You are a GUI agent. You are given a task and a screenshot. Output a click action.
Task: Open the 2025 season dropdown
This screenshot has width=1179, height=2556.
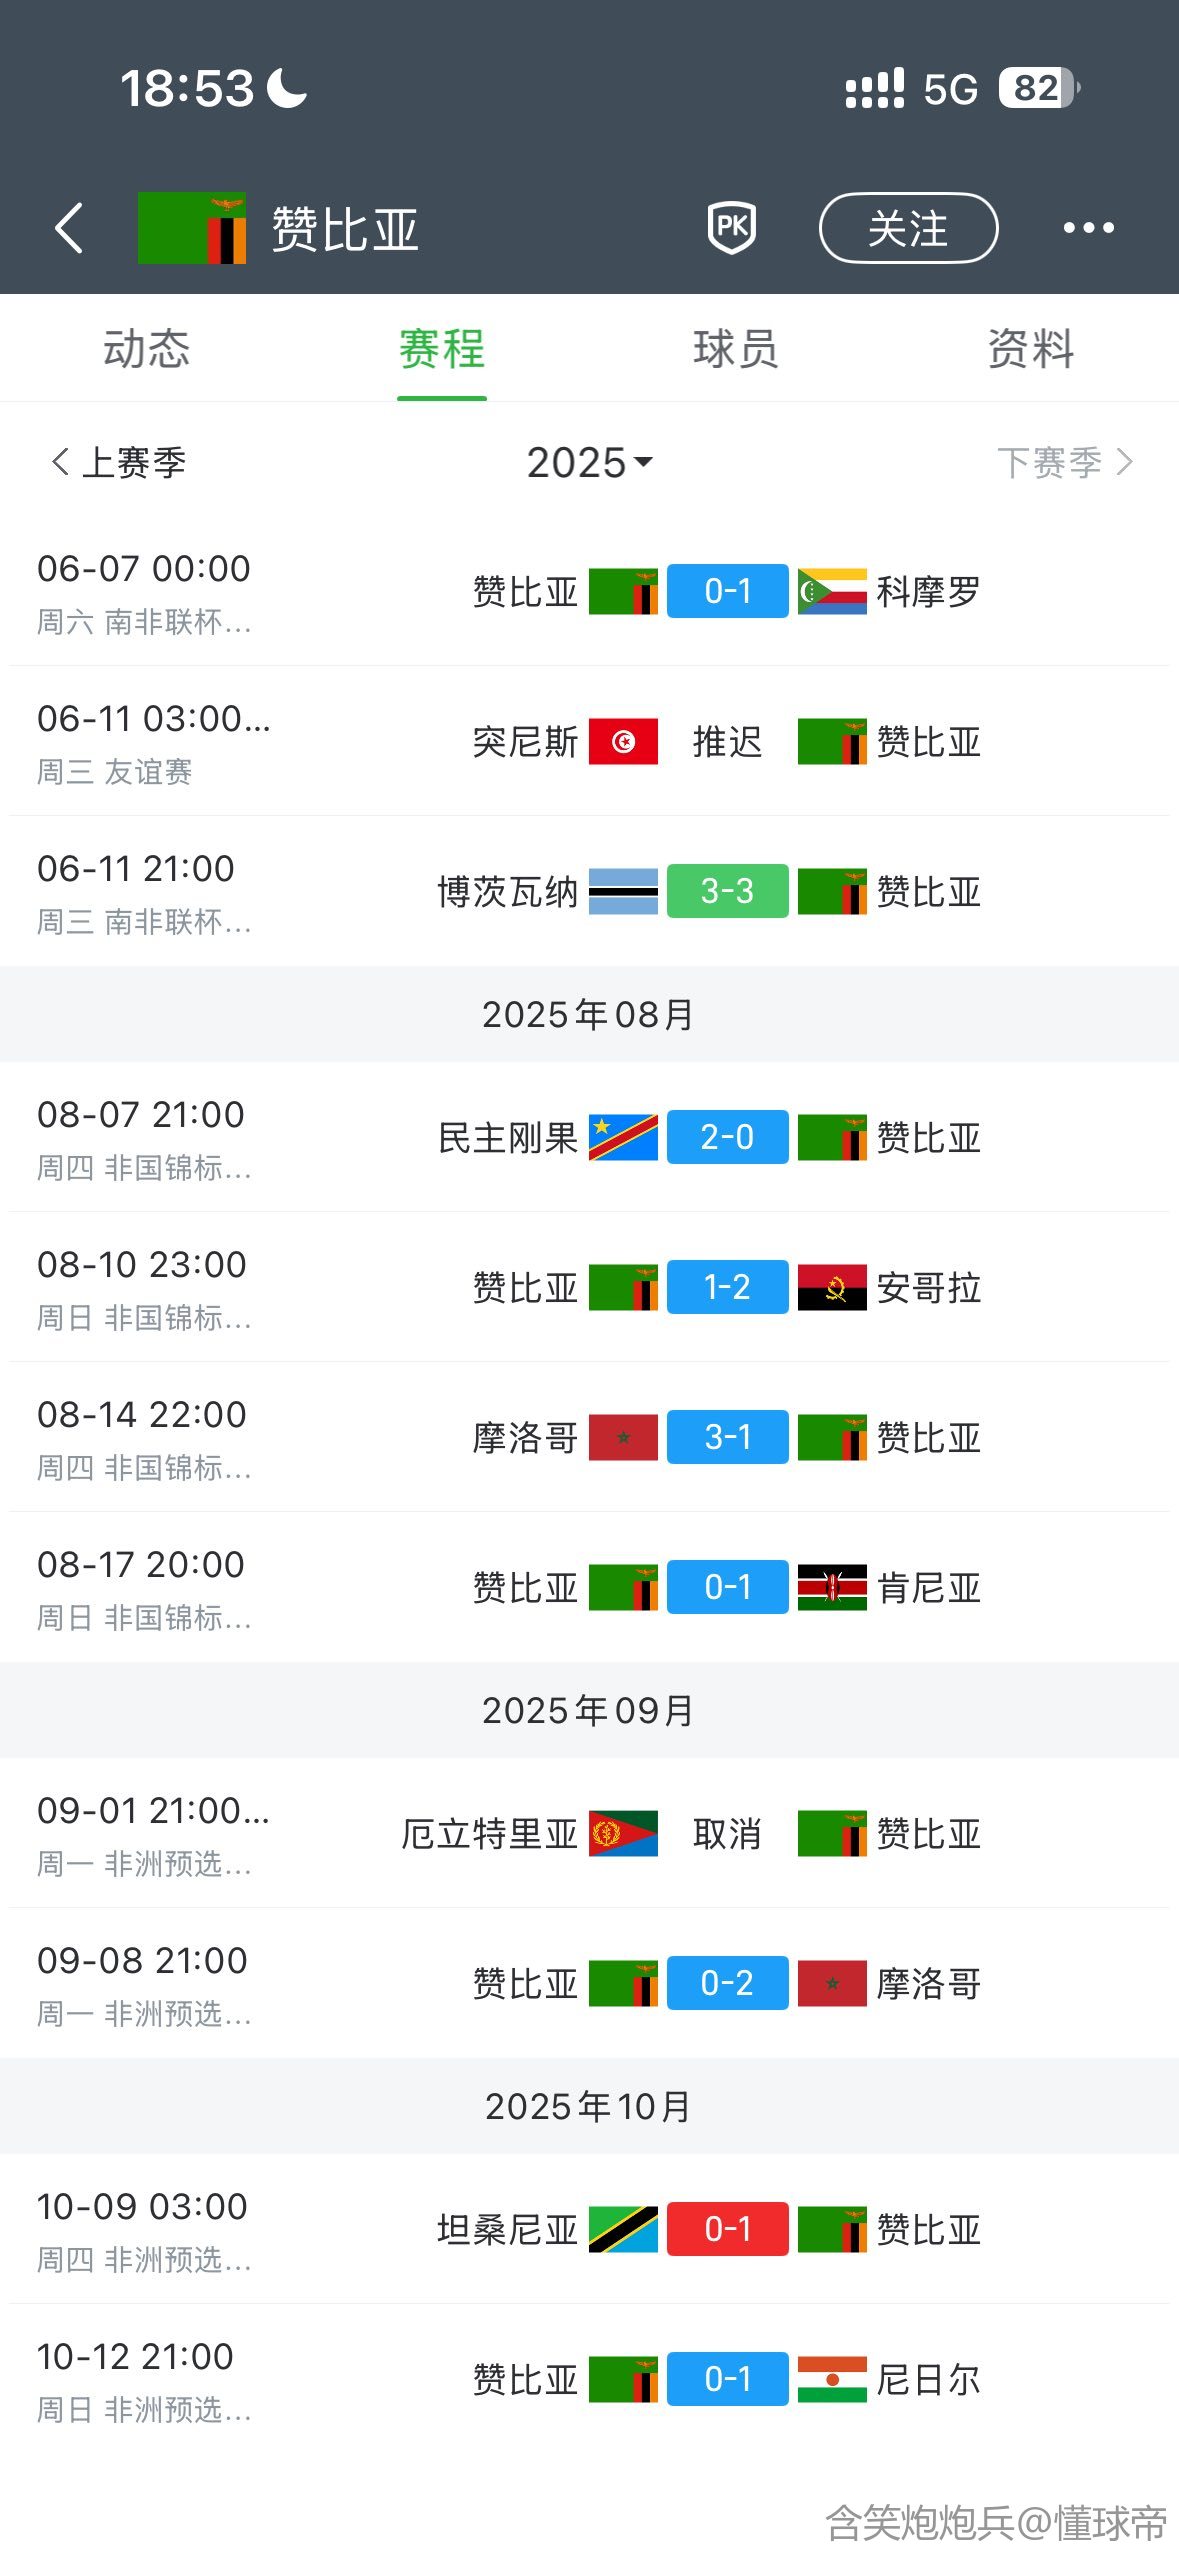tap(589, 462)
